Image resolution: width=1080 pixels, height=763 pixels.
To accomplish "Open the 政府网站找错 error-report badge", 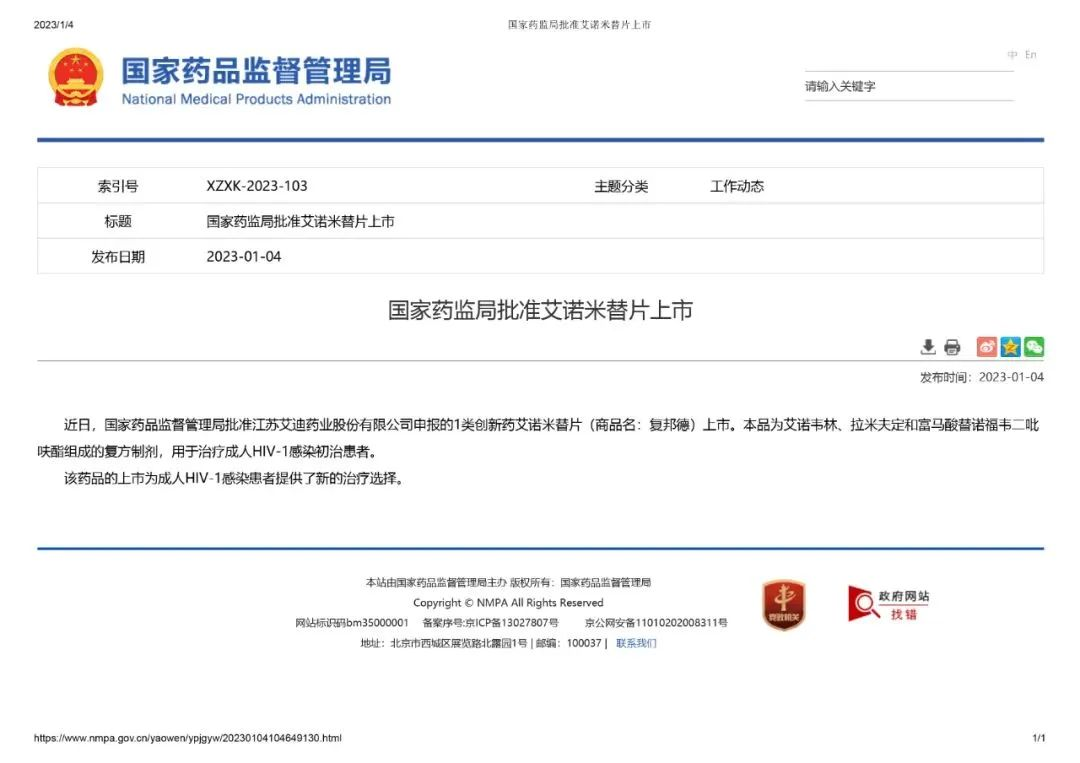I will click(x=889, y=604).
